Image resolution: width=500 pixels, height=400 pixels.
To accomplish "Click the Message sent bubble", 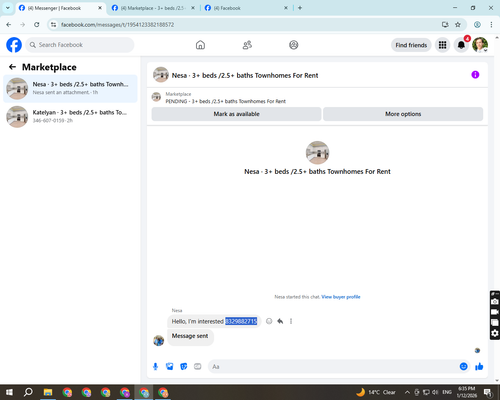I will [x=190, y=336].
